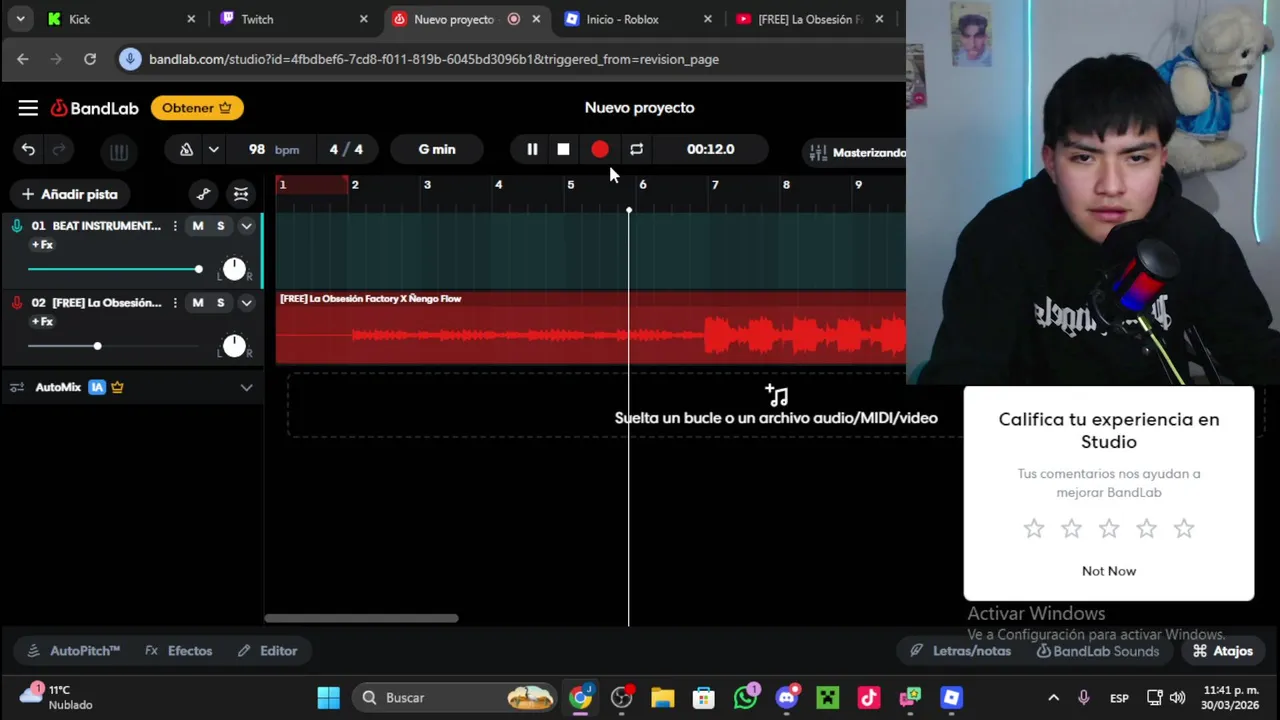The image size is (1280, 720).
Task: Click the horizontal timeline scrollbar
Action: pos(361,618)
